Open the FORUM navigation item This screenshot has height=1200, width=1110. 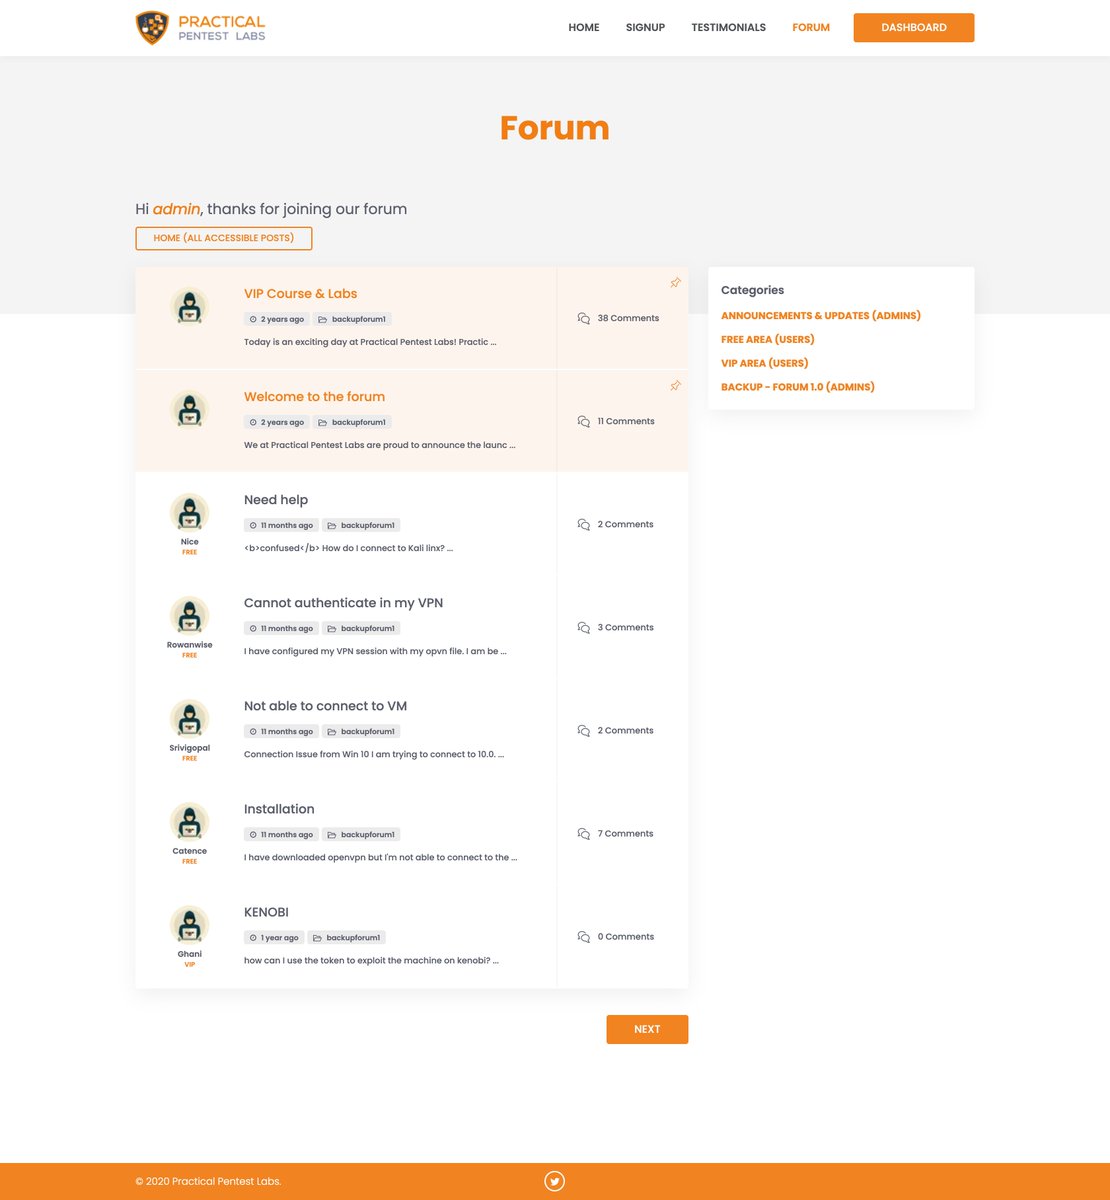click(x=811, y=28)
